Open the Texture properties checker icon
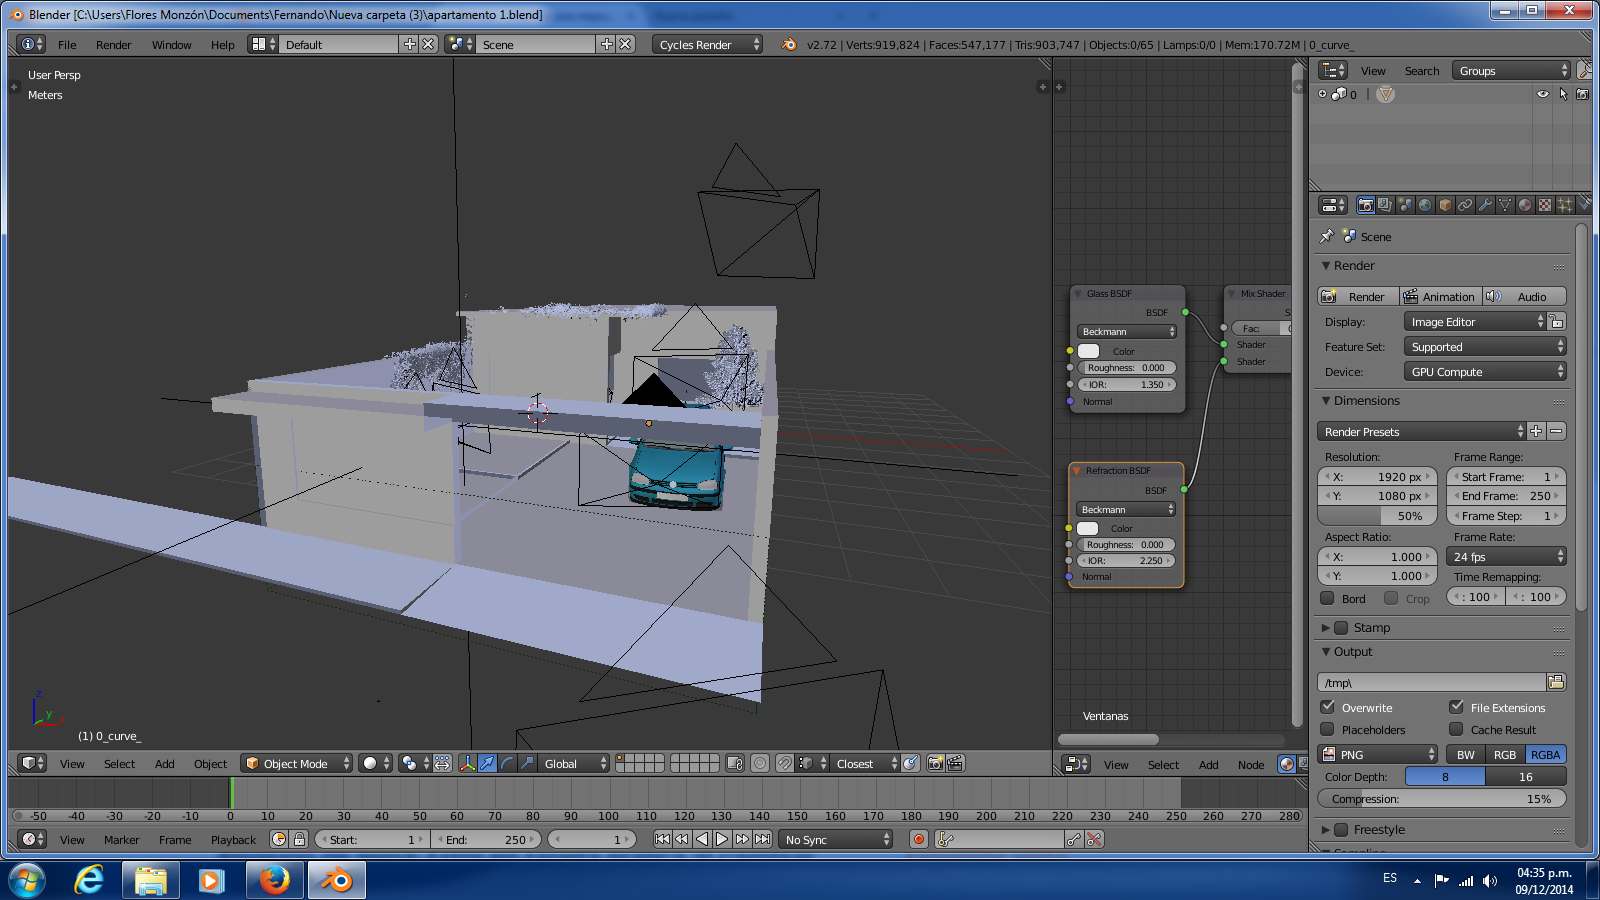The image size is (1600, 900). point(1545,205)
